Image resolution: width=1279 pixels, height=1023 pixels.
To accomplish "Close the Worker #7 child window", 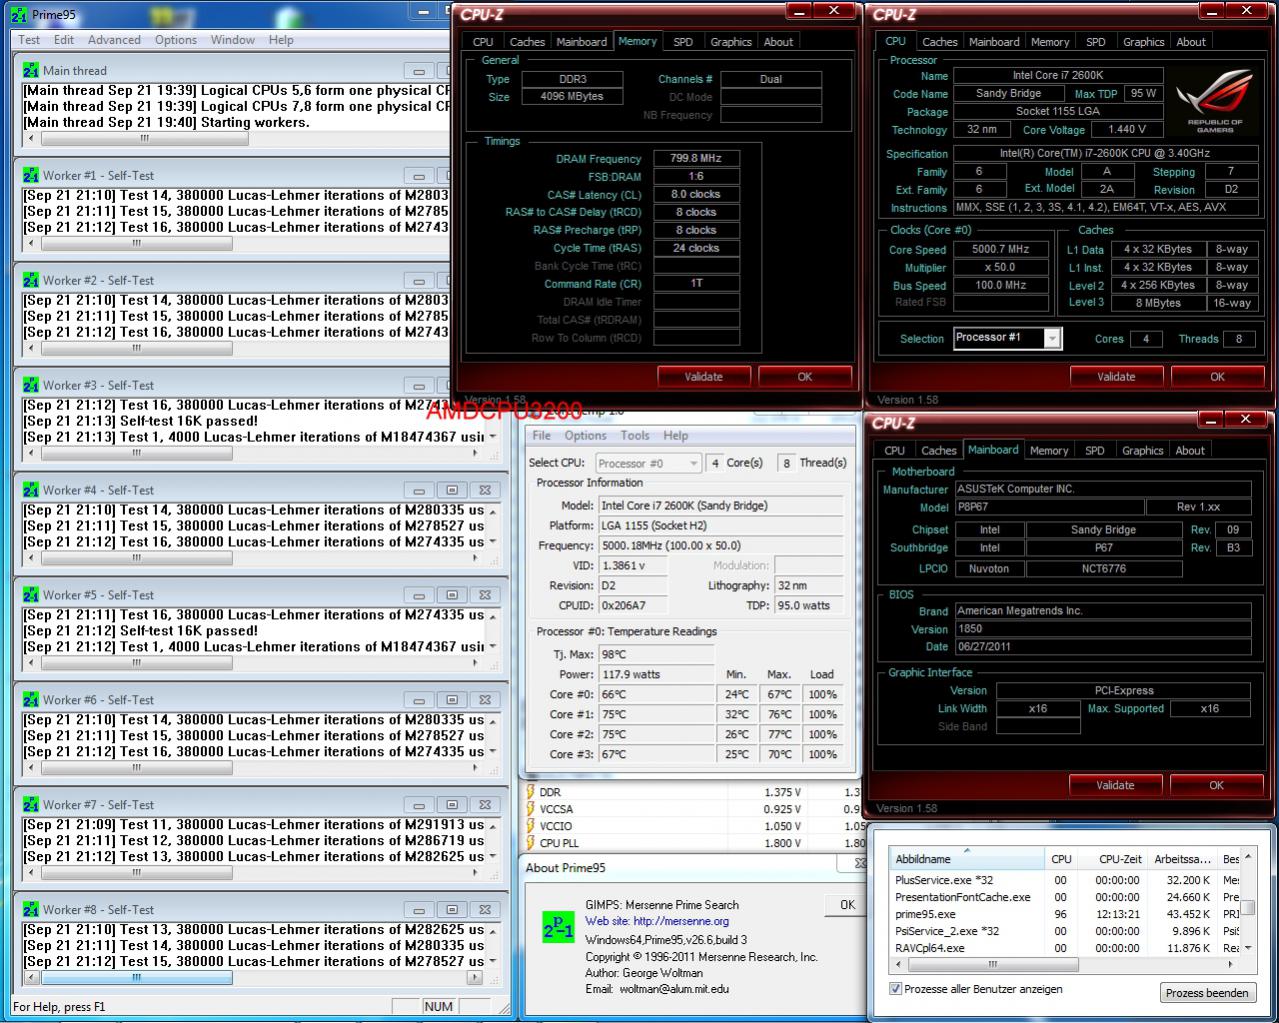I will coord(485,805).
